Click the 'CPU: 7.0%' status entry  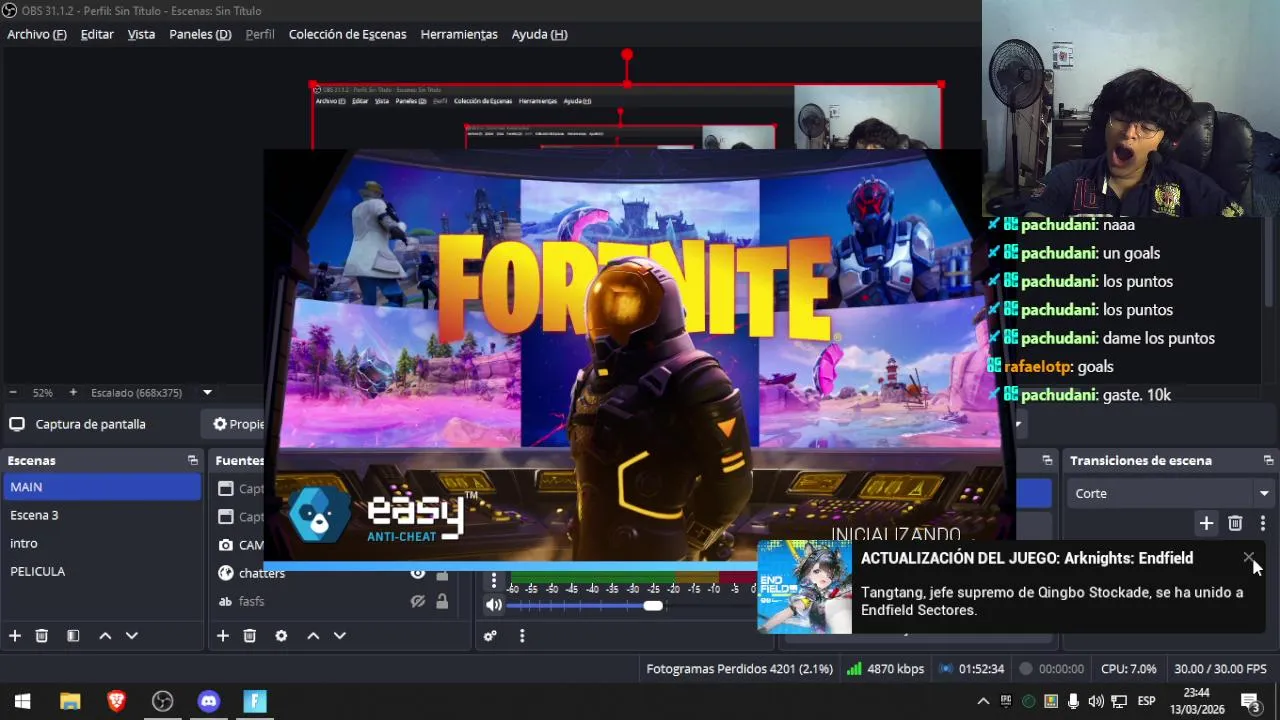1128,669
